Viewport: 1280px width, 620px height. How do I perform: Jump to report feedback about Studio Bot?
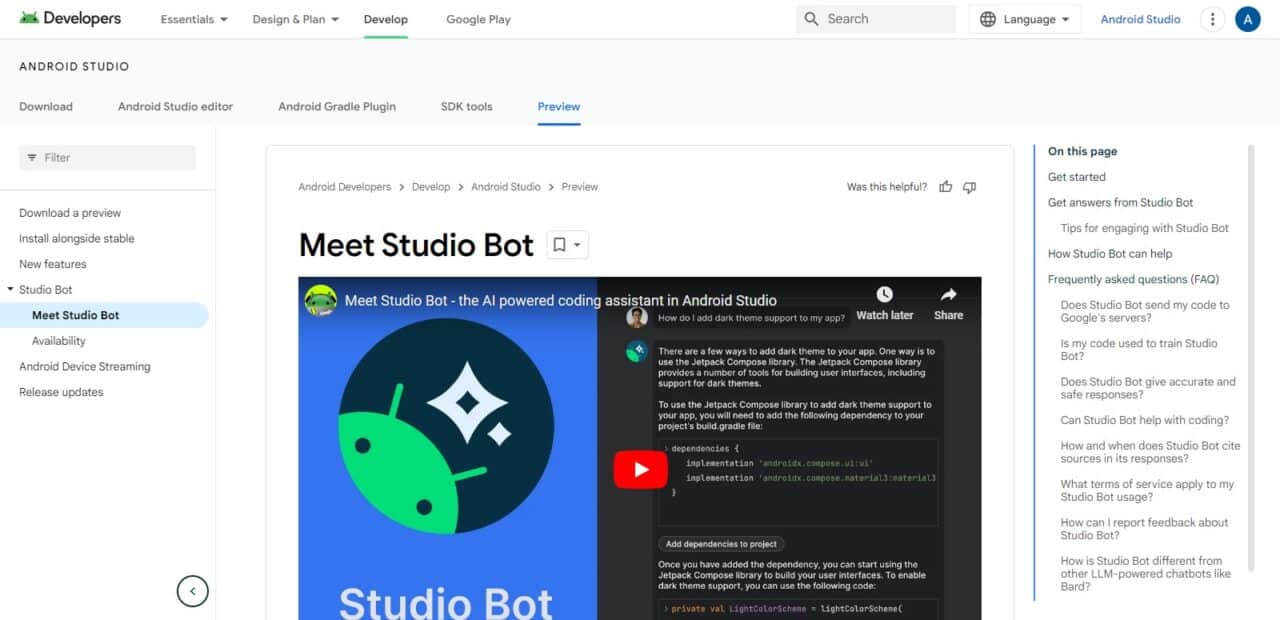(1145, 529)
